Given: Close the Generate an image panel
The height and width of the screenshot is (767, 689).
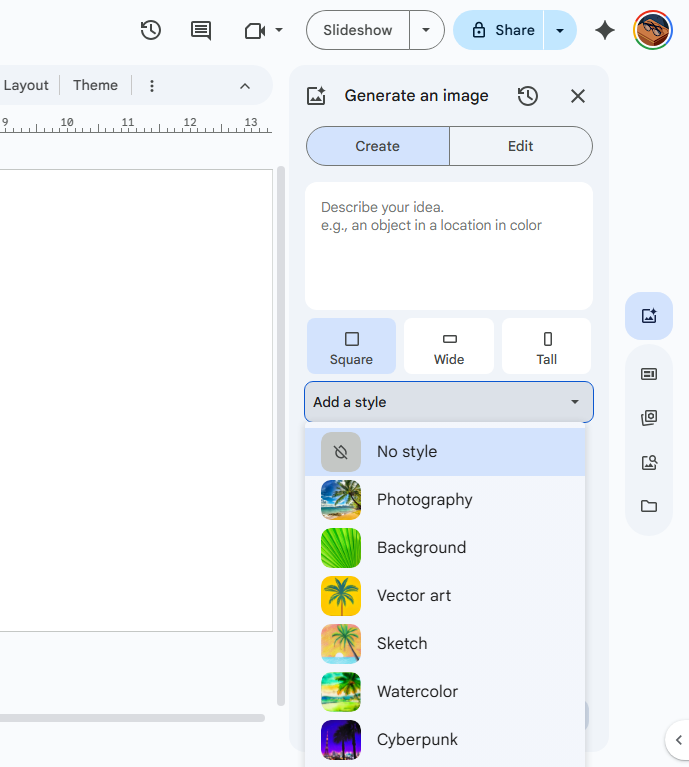Looking at the screenshot, I should coord(578,96).
